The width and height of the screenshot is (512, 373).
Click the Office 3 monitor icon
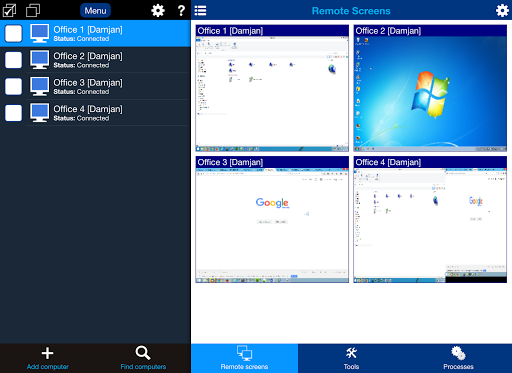point(39,86)
